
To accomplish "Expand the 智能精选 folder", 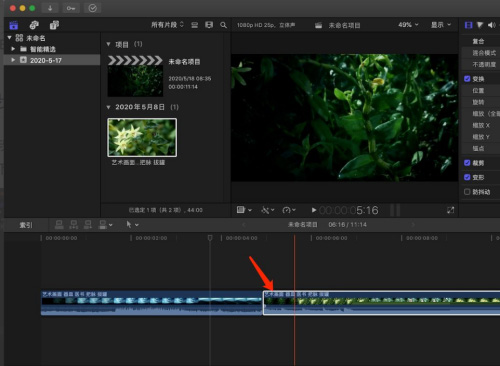I will (13, 49).
